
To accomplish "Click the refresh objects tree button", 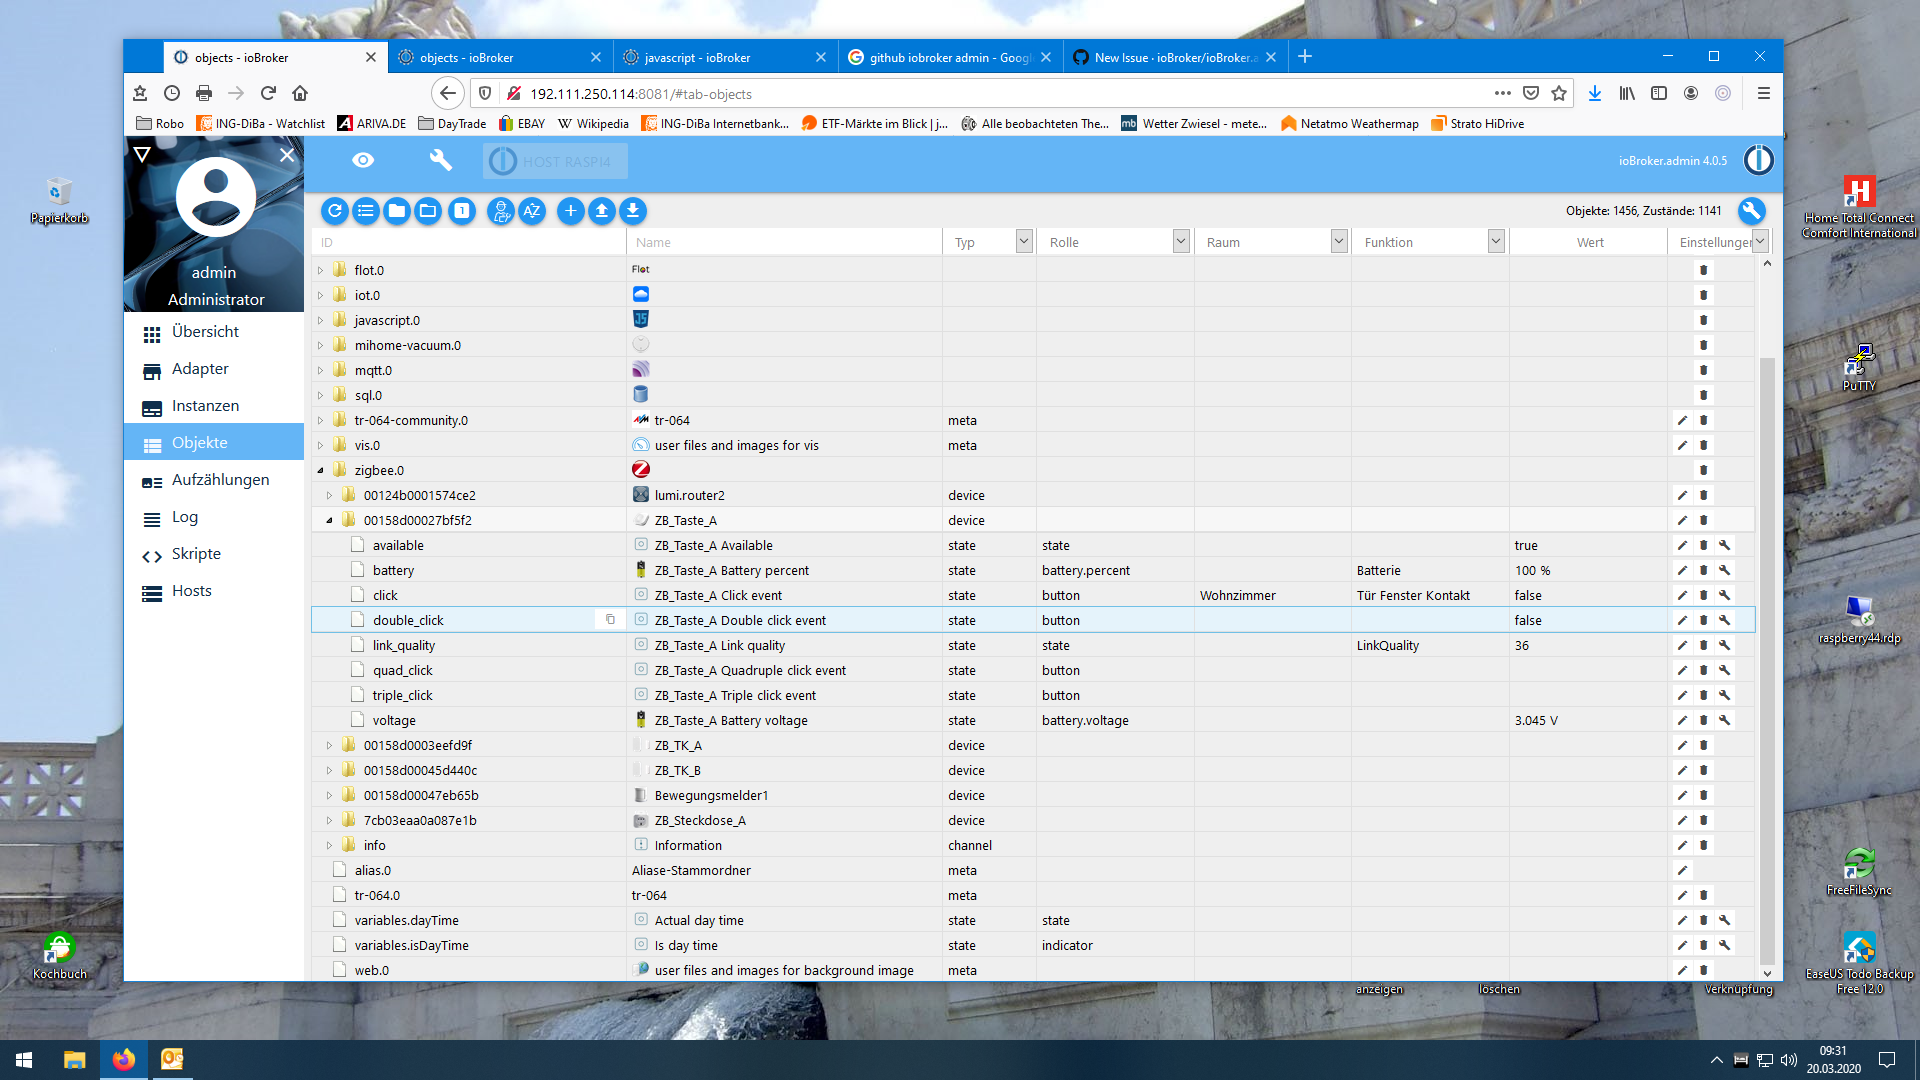I will tap(335, 211).
